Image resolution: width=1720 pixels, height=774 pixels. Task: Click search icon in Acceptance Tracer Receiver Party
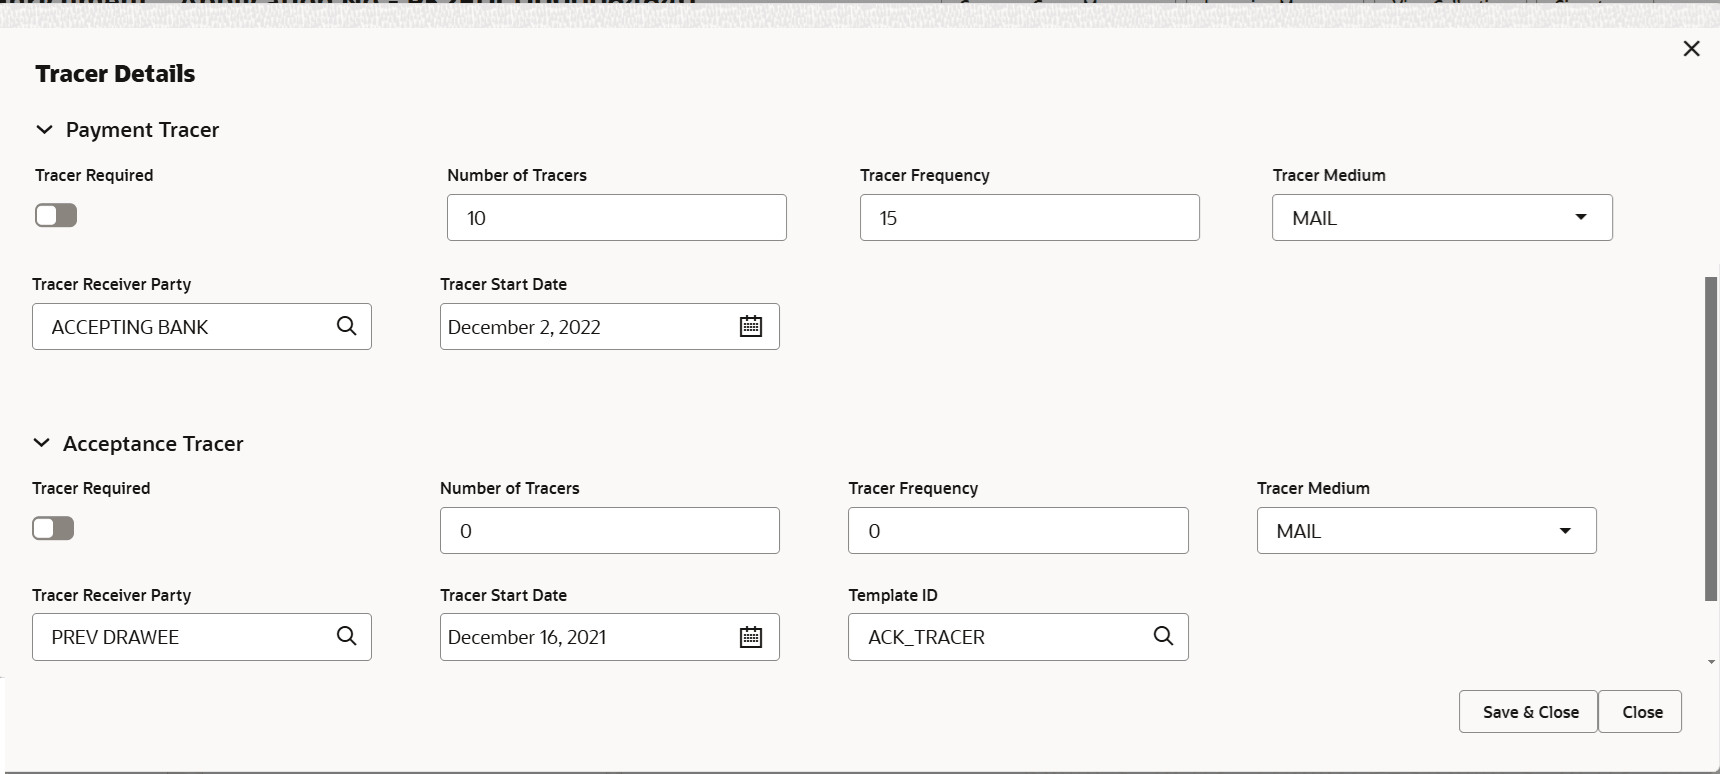coord(346,636)
